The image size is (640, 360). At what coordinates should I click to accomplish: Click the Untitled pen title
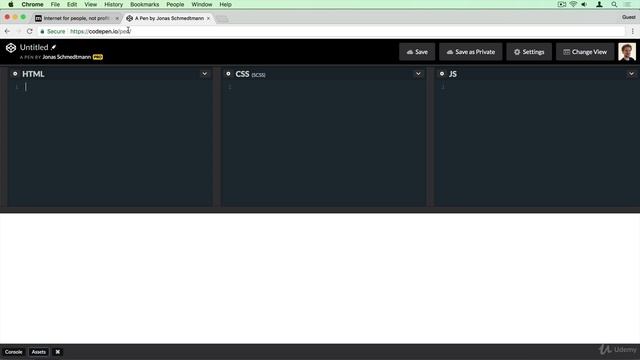(x=34, y=47)
